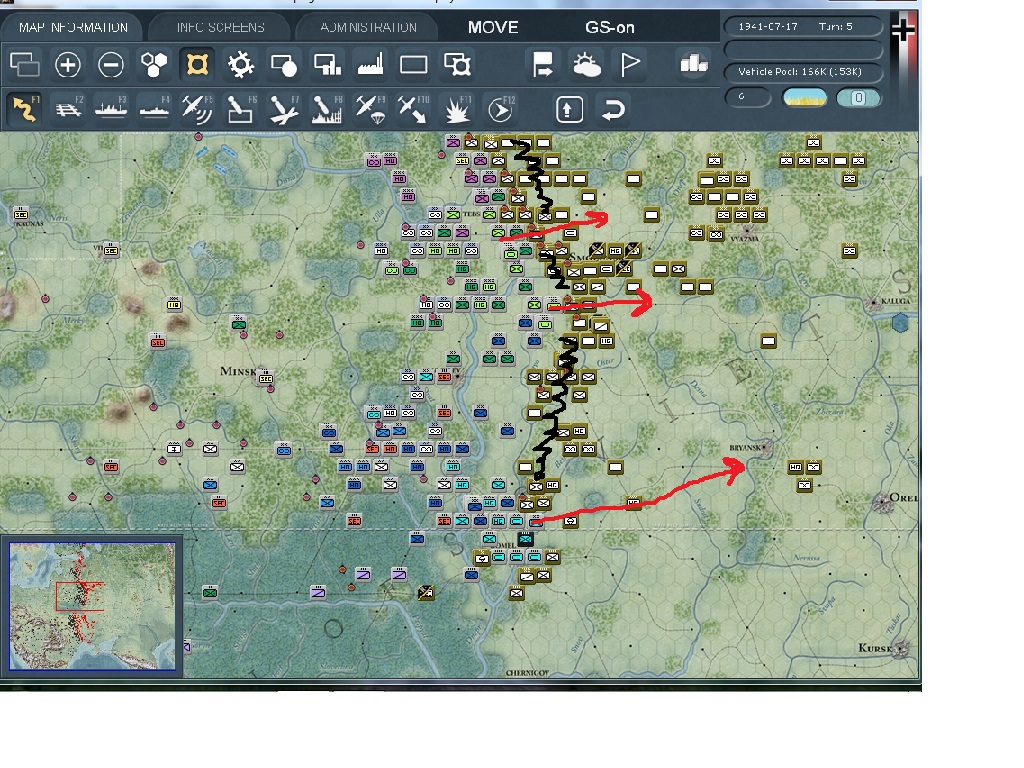
Task: Click the F11 explosion icon
Action: (456, 109)
